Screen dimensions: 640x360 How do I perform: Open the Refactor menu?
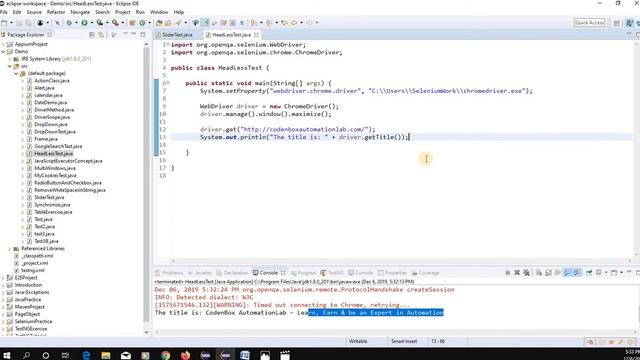(56, 12)
